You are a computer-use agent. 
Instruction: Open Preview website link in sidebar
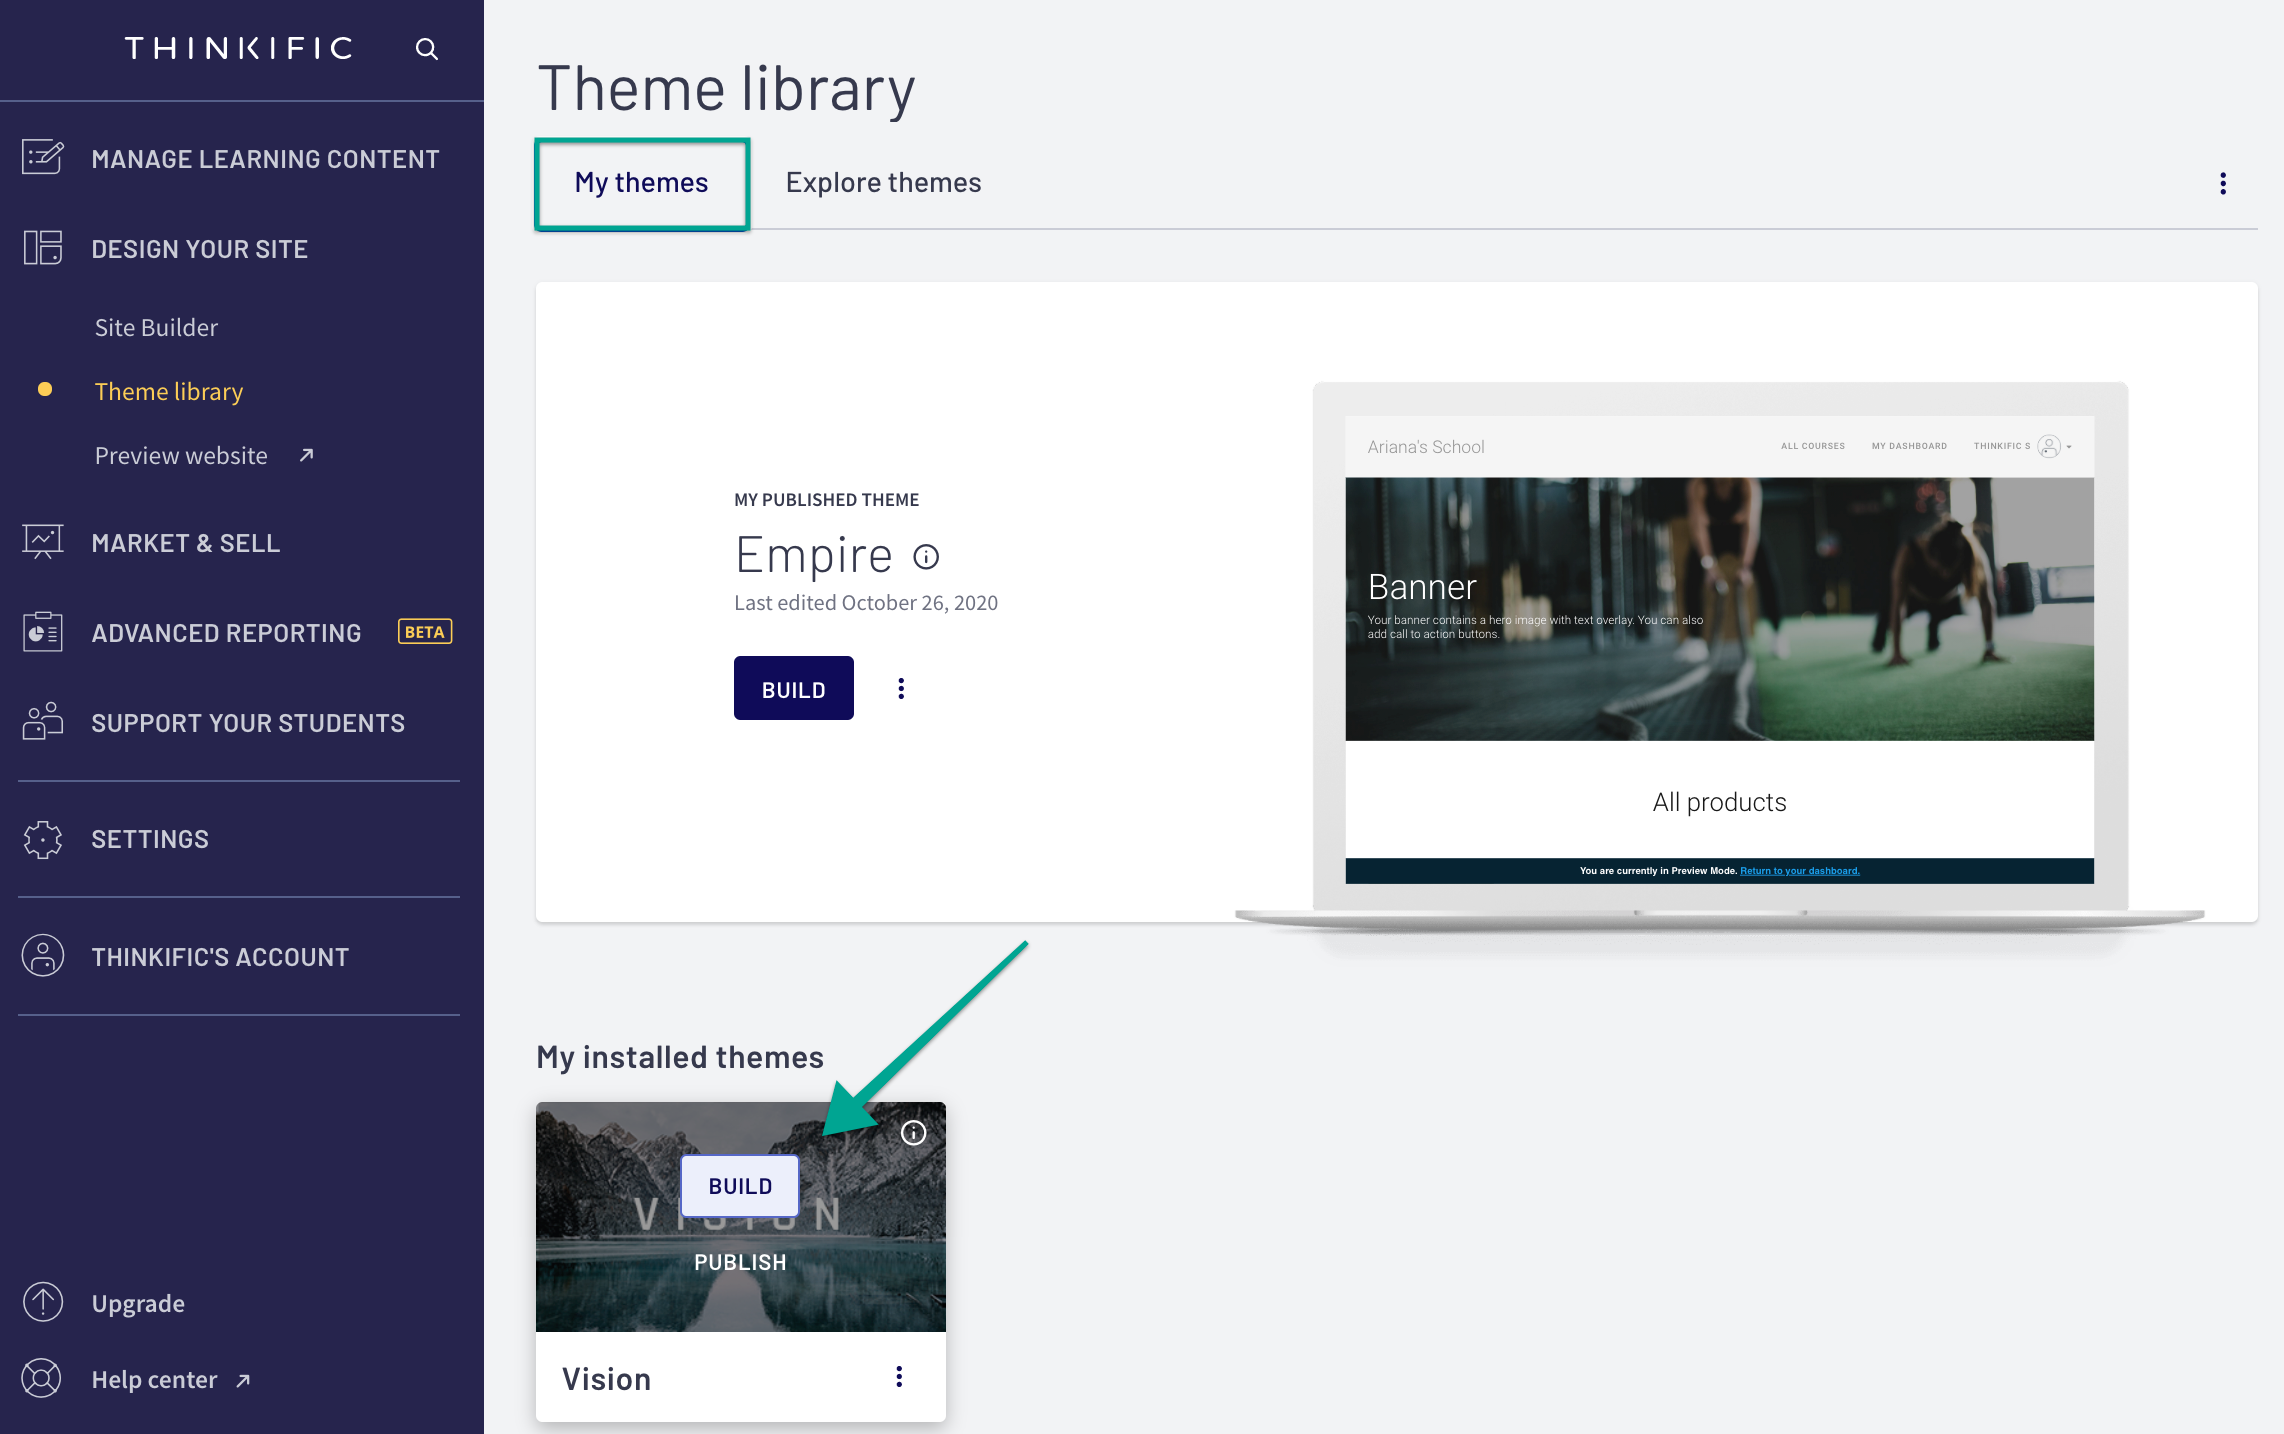click(181, 456)
